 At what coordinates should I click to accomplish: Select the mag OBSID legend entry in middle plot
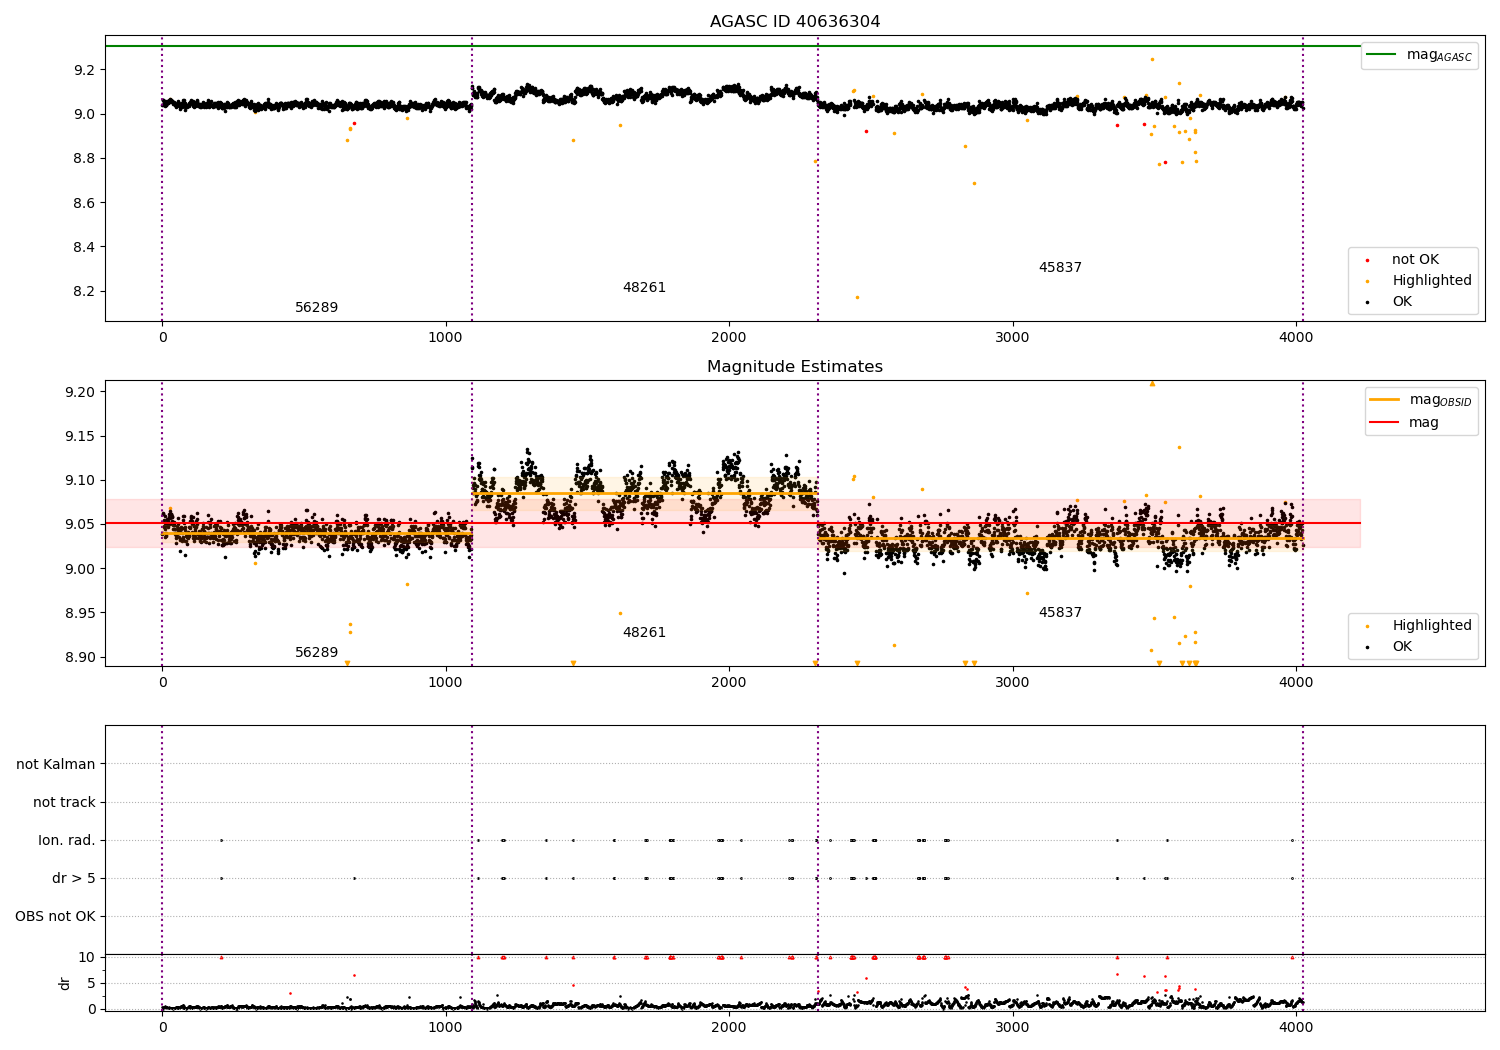tap(1422, 400)
